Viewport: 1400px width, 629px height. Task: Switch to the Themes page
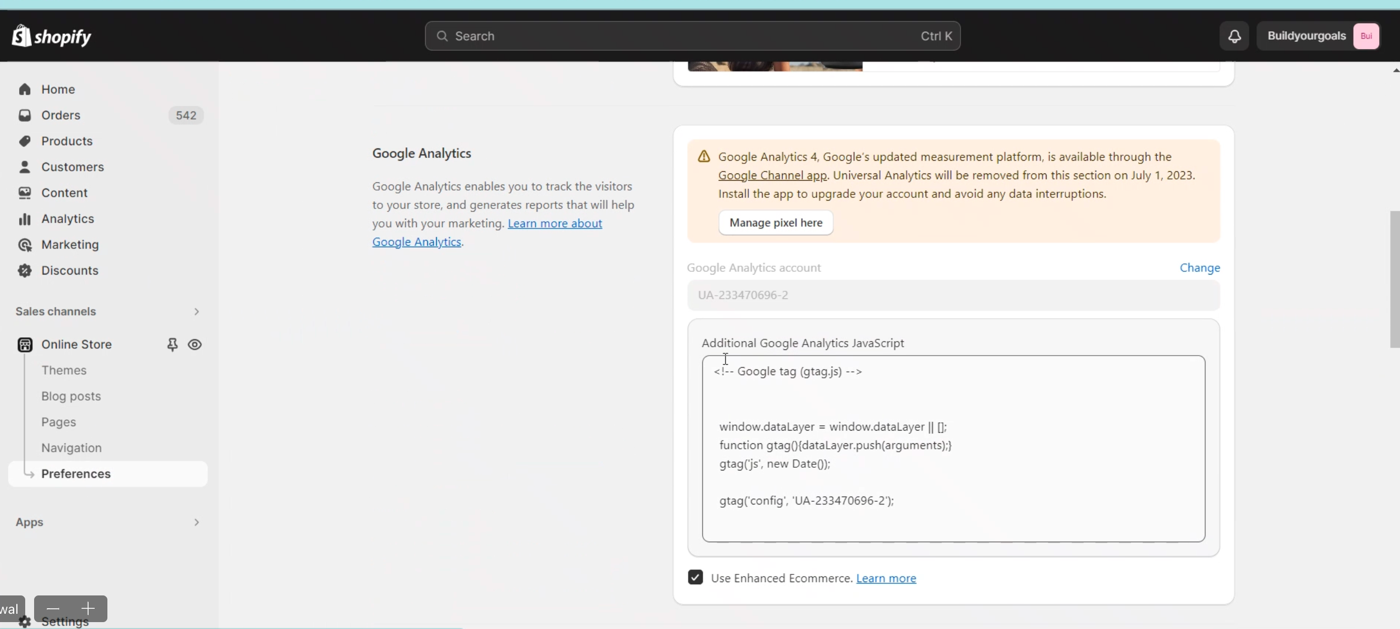point(63,370)
